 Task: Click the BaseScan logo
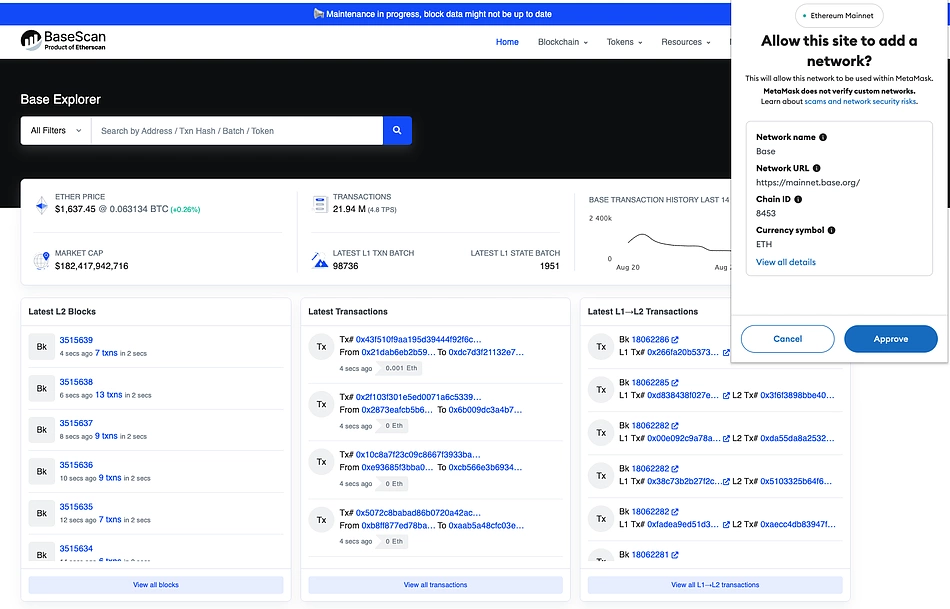coord(63,40)
